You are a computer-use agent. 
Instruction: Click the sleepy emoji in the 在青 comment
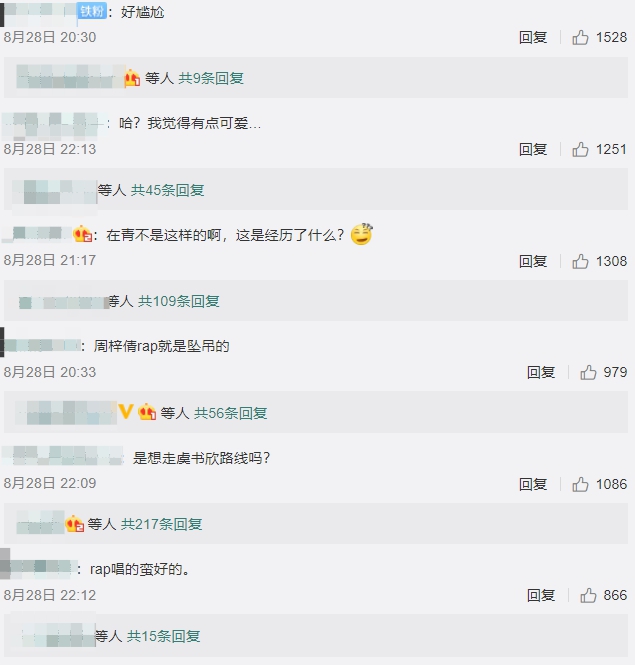click(361, 234)
